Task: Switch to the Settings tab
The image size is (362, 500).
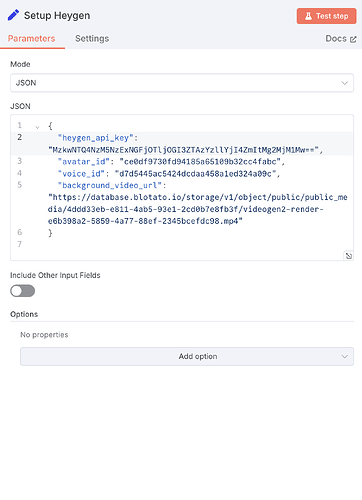Action: (92, 39)
